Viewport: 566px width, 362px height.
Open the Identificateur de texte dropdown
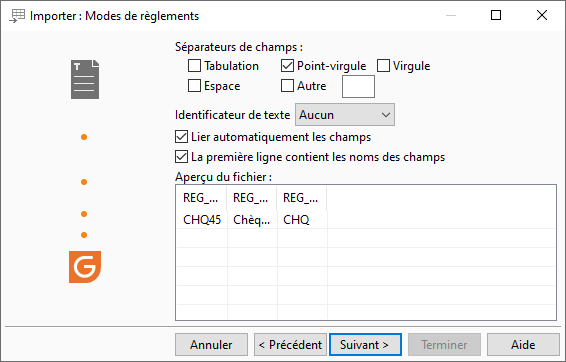point(345,115)
